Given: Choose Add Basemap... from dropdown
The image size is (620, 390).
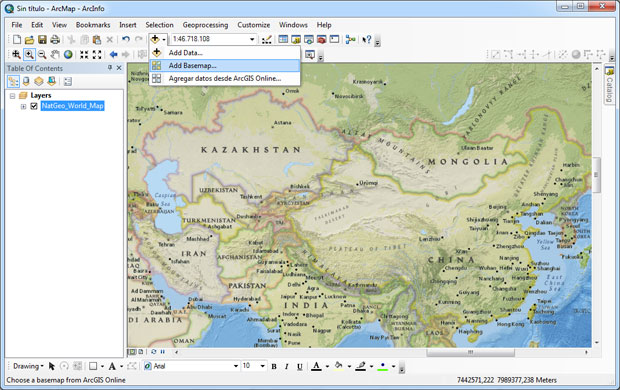Looking at the screenshot, I should pos(225,66).
